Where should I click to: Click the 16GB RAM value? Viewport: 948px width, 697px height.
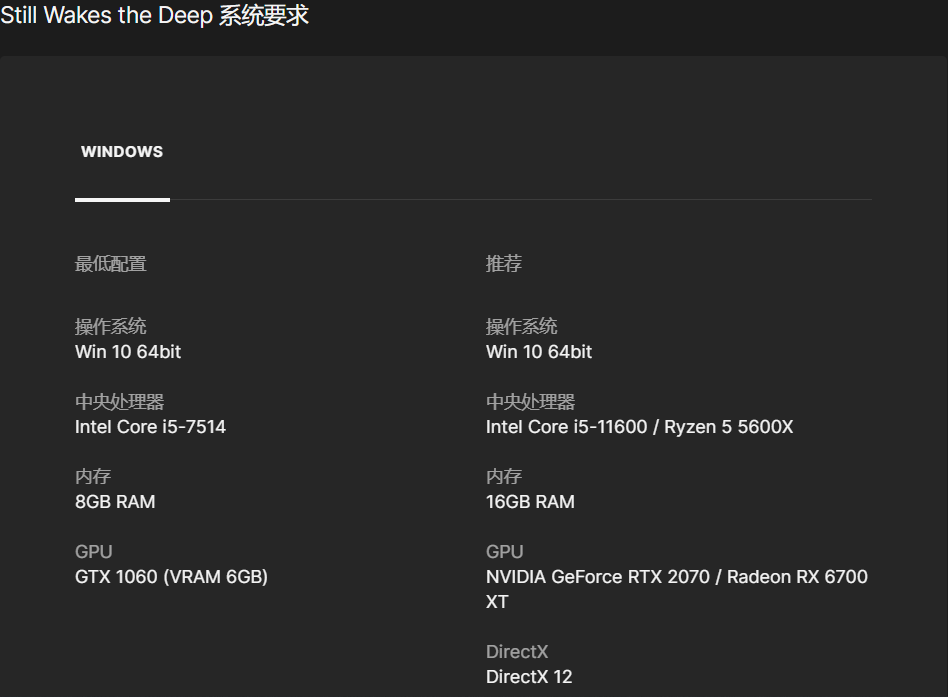530,502
